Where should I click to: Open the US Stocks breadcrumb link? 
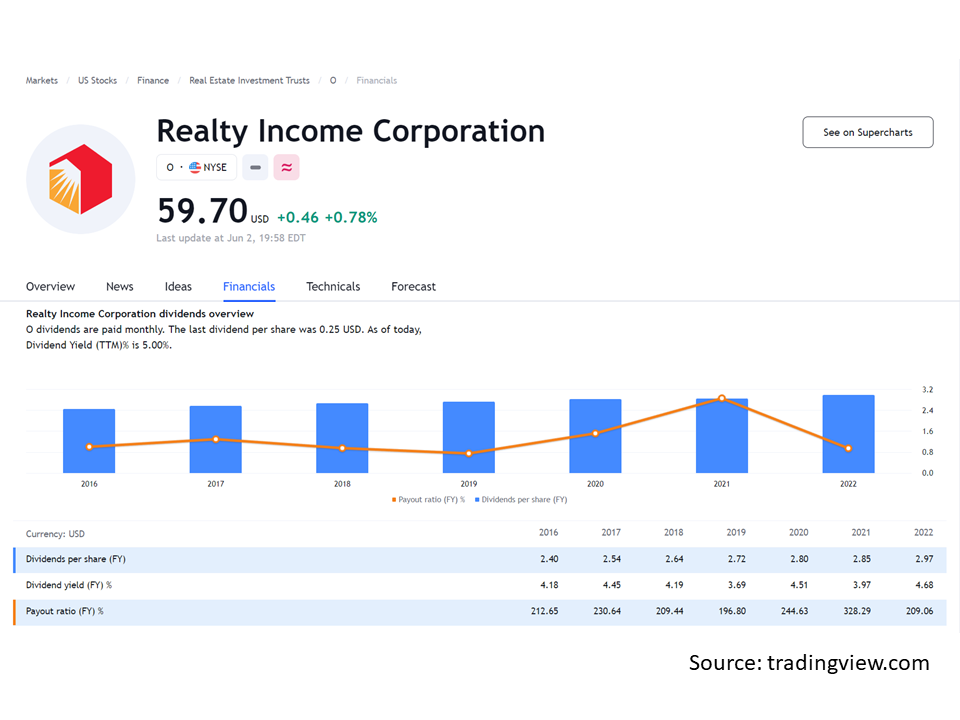pos(97,81)
